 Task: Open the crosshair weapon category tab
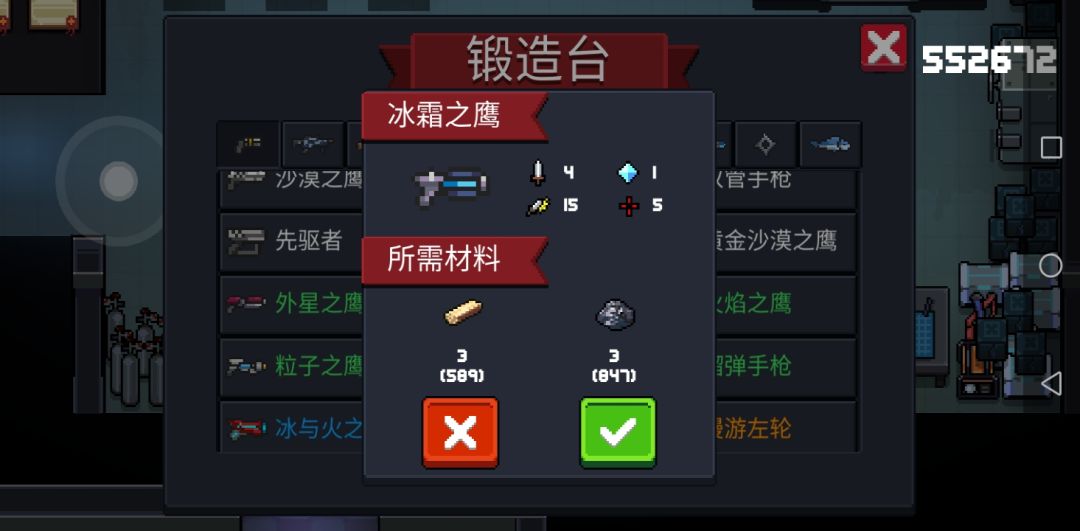[x=765, y=145]
